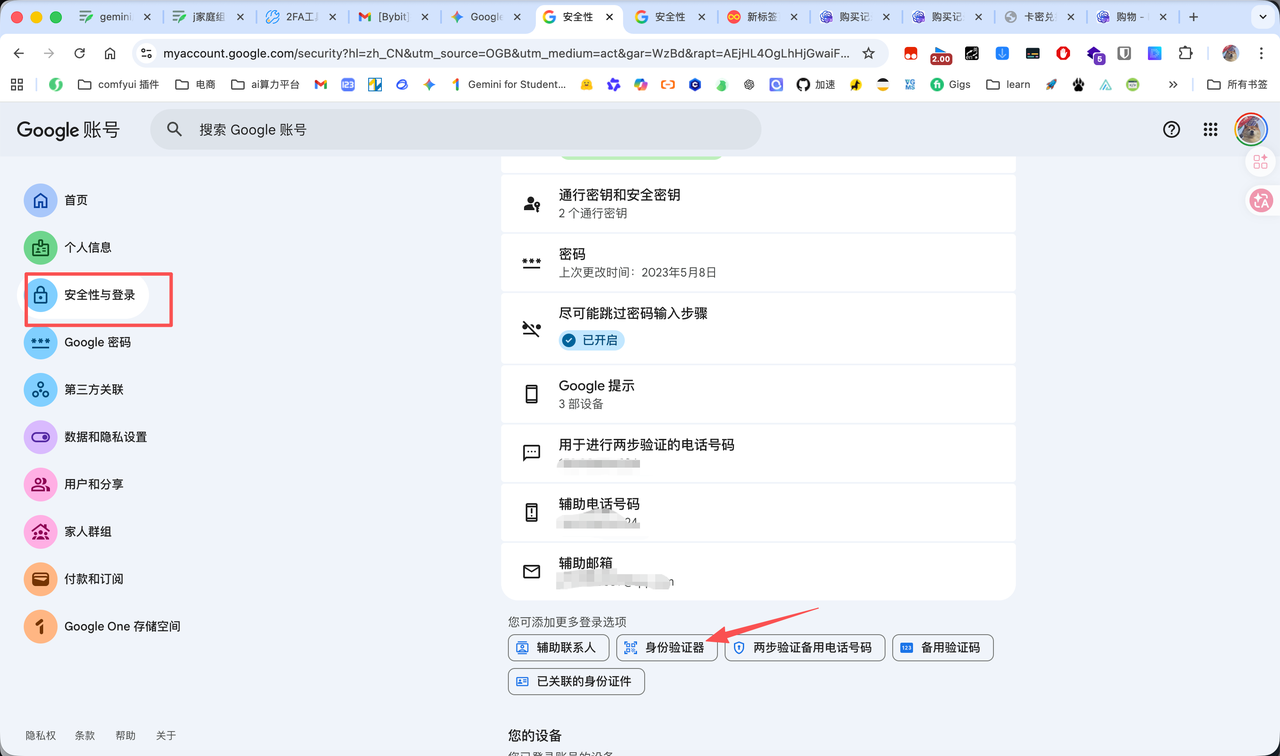Click the GitHub bookmark icon

tap(802, 85)
